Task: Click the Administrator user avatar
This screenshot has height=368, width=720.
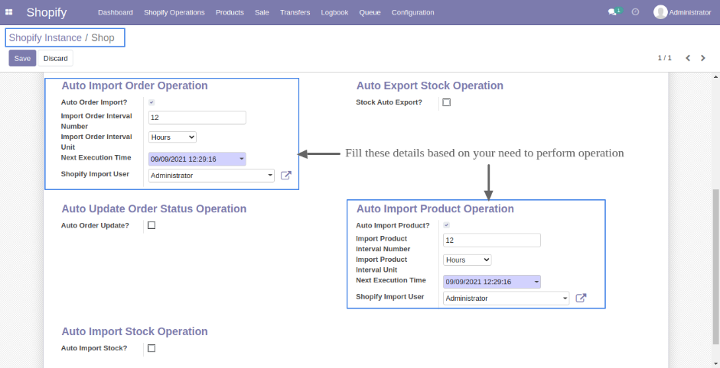Action: [660, 12]
